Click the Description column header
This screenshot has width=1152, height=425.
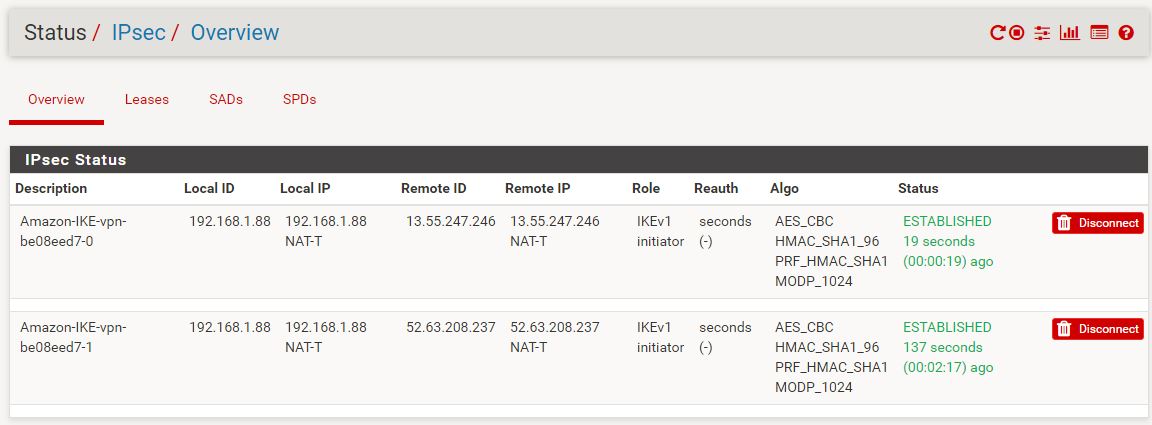[51, 188]
